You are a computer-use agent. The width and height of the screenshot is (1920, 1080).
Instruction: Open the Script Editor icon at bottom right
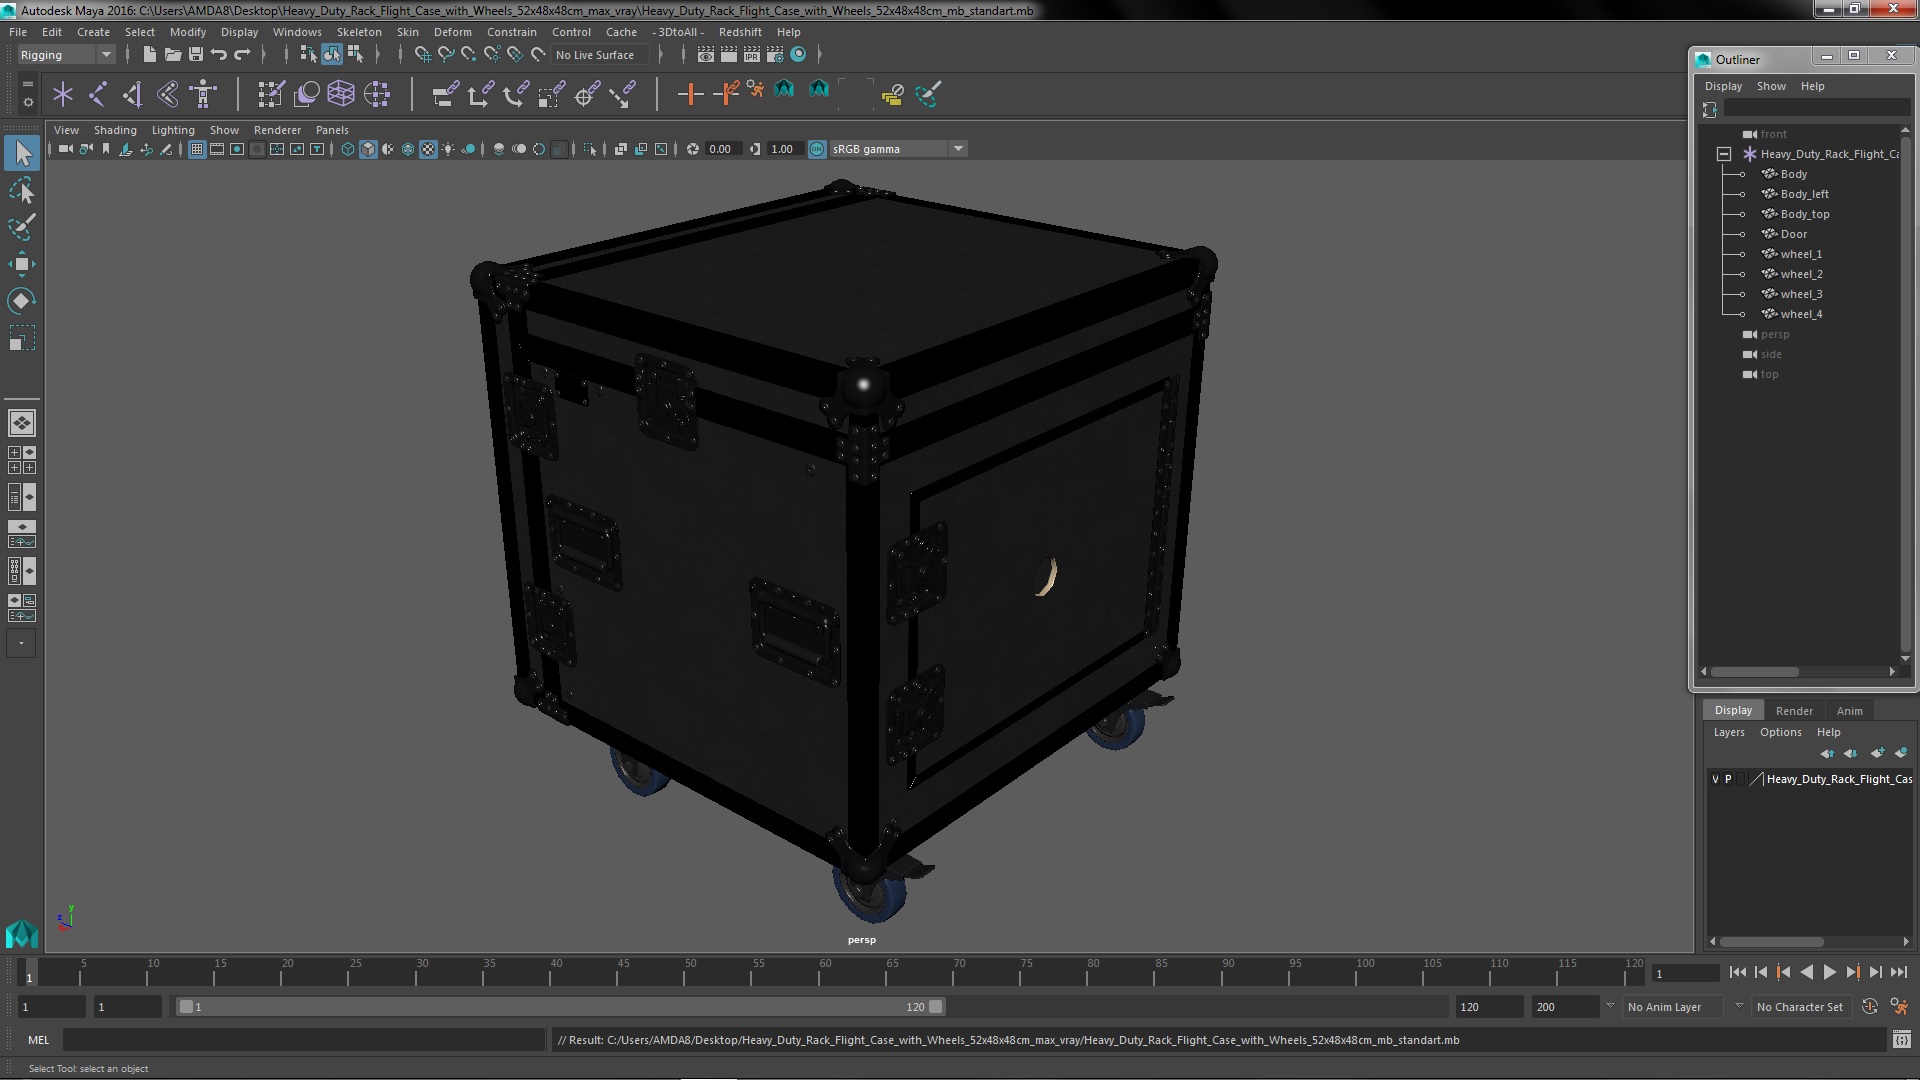click(x=1901, y=1040)
